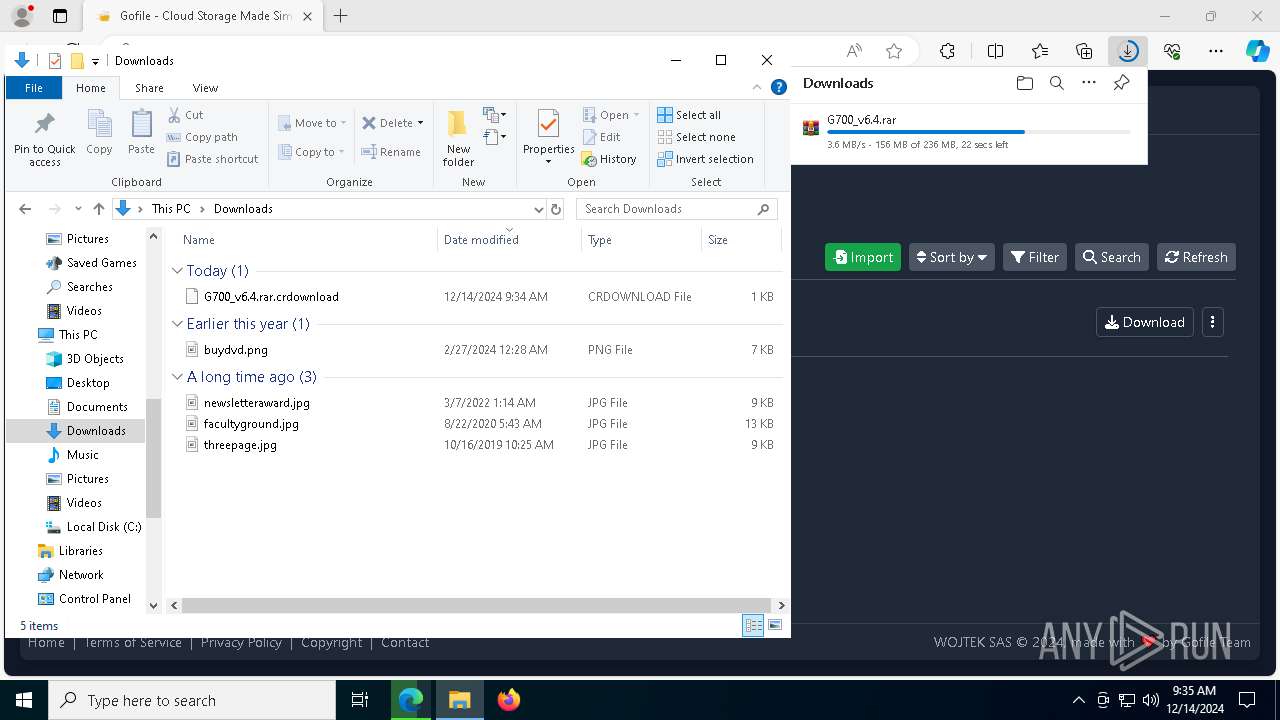Click Gofile Refresh button

[x=1196, y=257]
